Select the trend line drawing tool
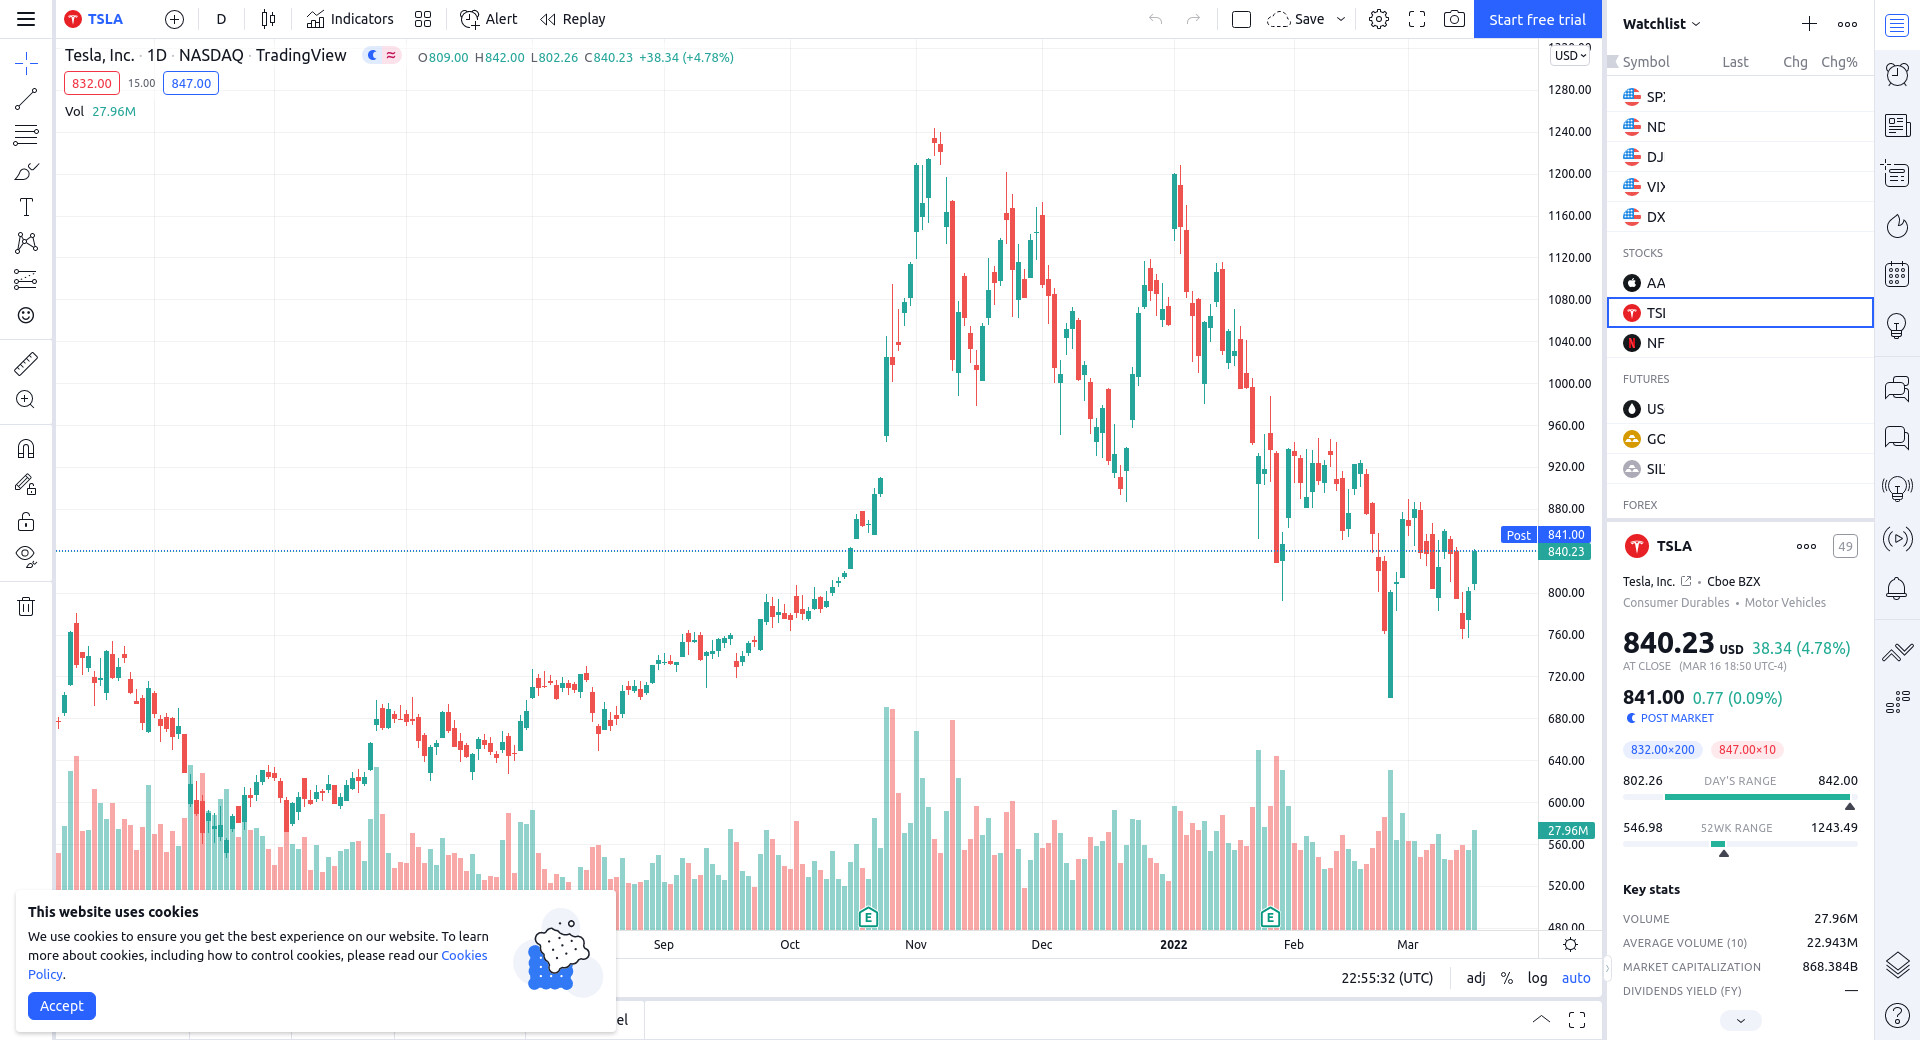This screenshot has height=1040, width=1920. point(26,99)
